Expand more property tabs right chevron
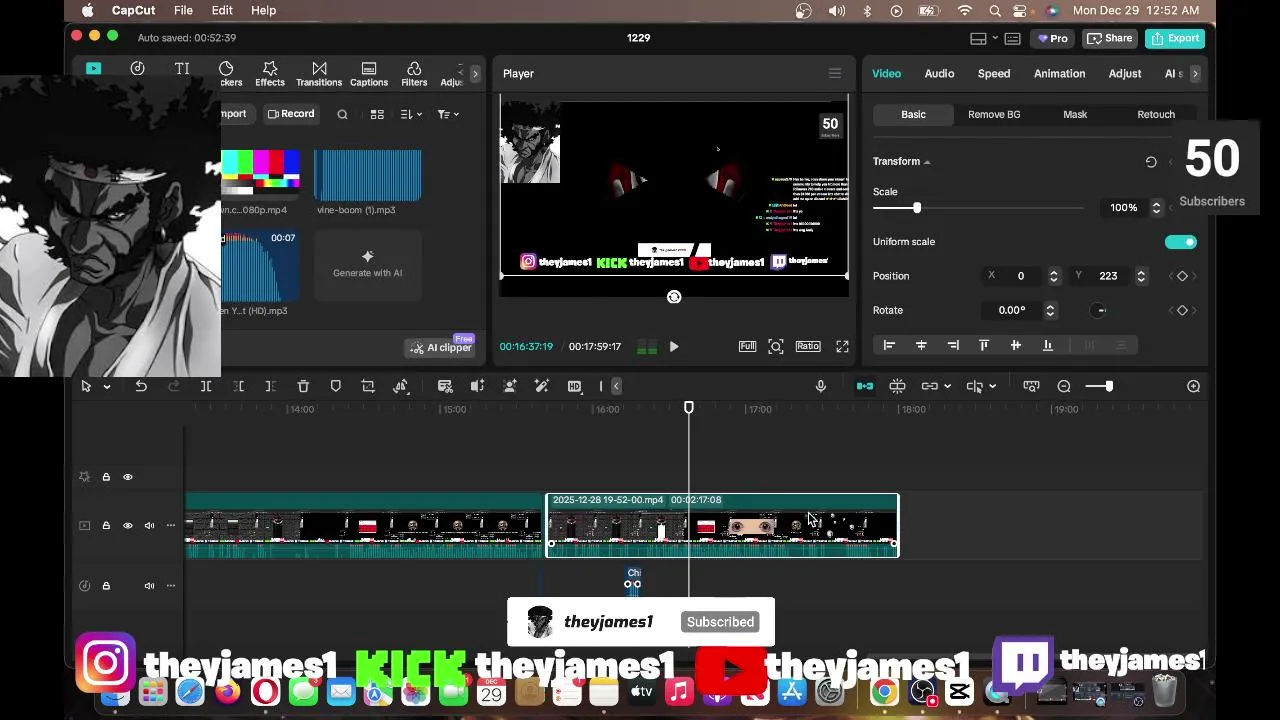Screen dimensions: 1280x720 coord(1194,74)
